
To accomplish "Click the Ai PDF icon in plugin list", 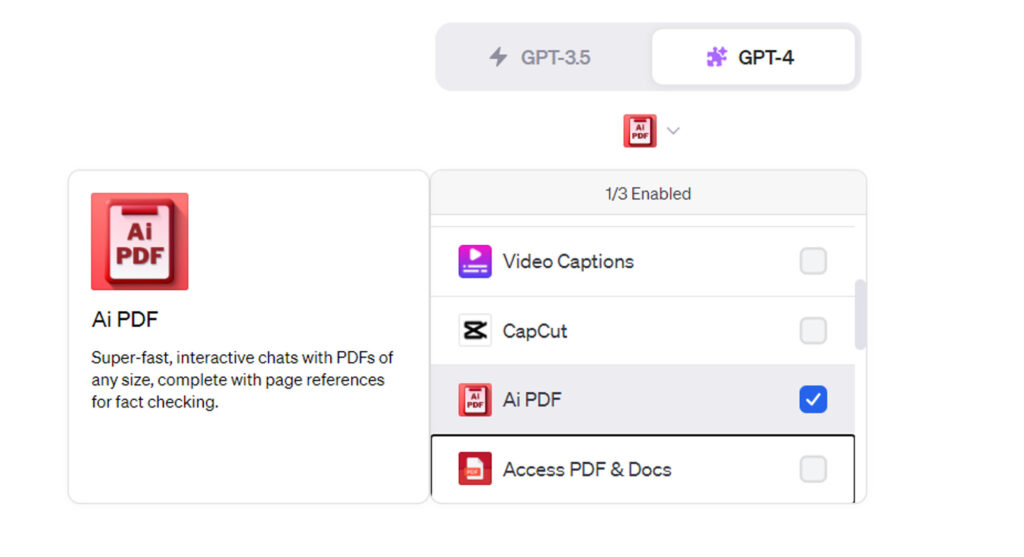I will pos(475,400).
